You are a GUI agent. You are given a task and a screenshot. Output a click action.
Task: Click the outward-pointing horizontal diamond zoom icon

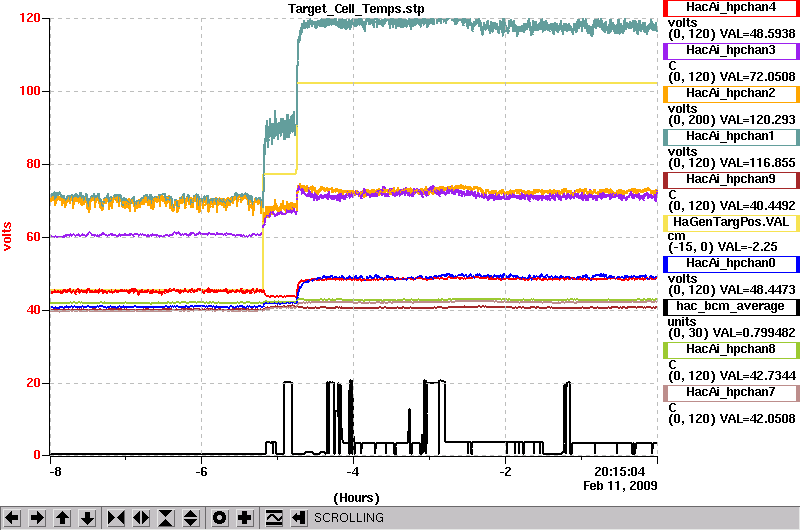141,518
